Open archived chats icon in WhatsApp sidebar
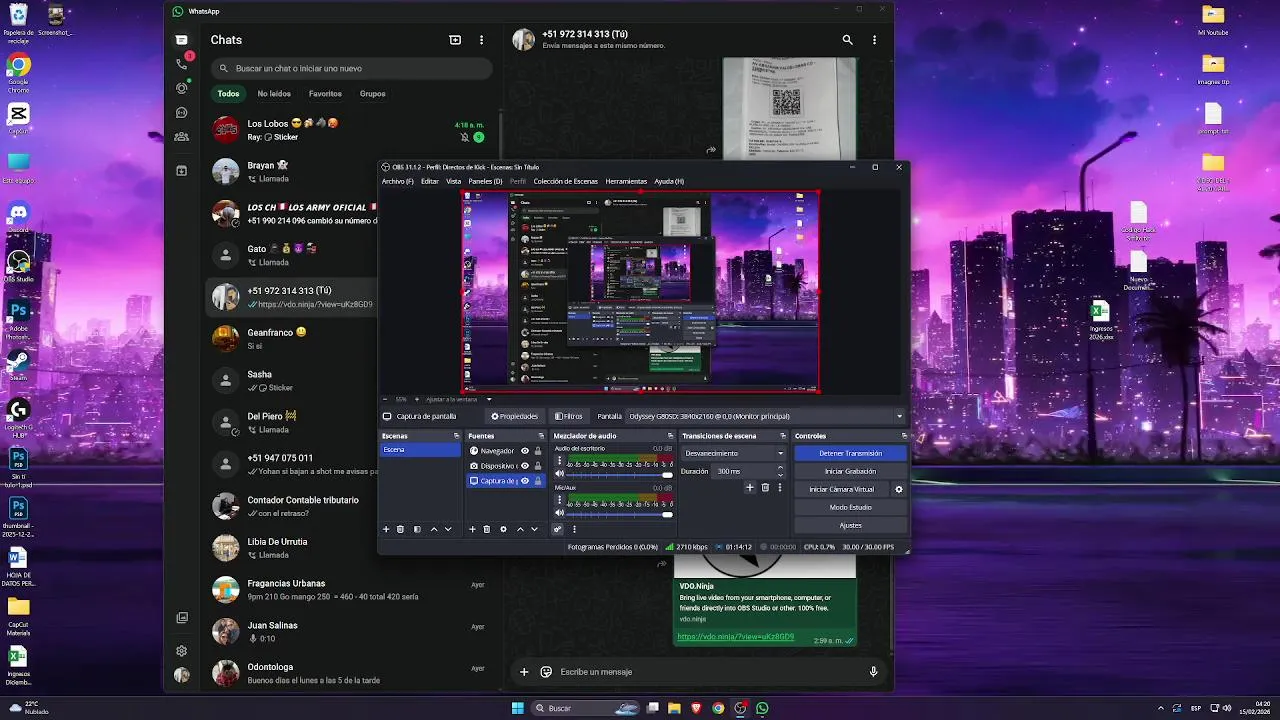The height and width of the screenshot is (720, 1280). 181,171
